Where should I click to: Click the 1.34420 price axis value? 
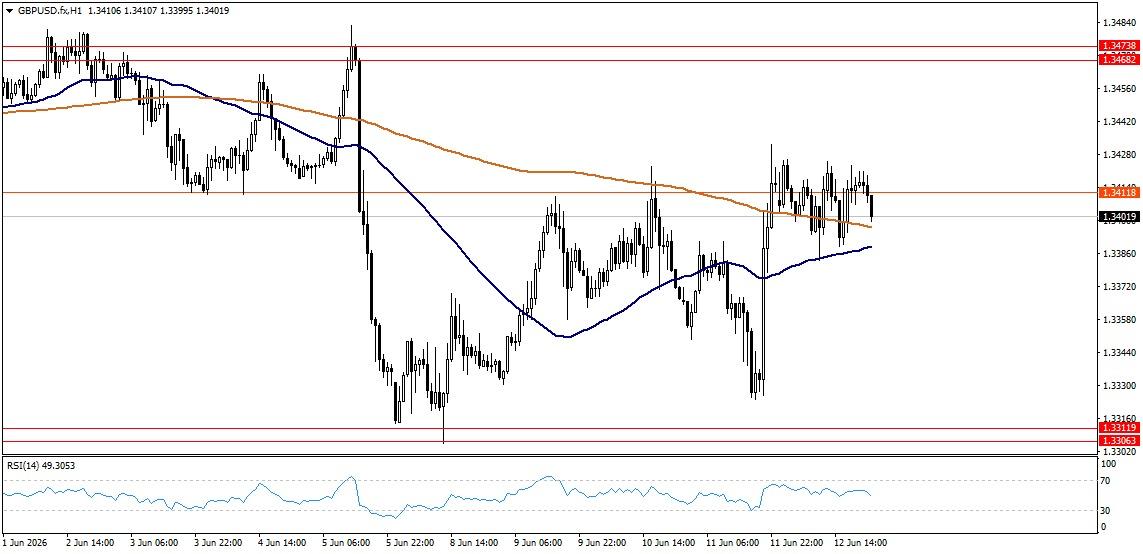pyautogui.click(x=1120, y=122)
